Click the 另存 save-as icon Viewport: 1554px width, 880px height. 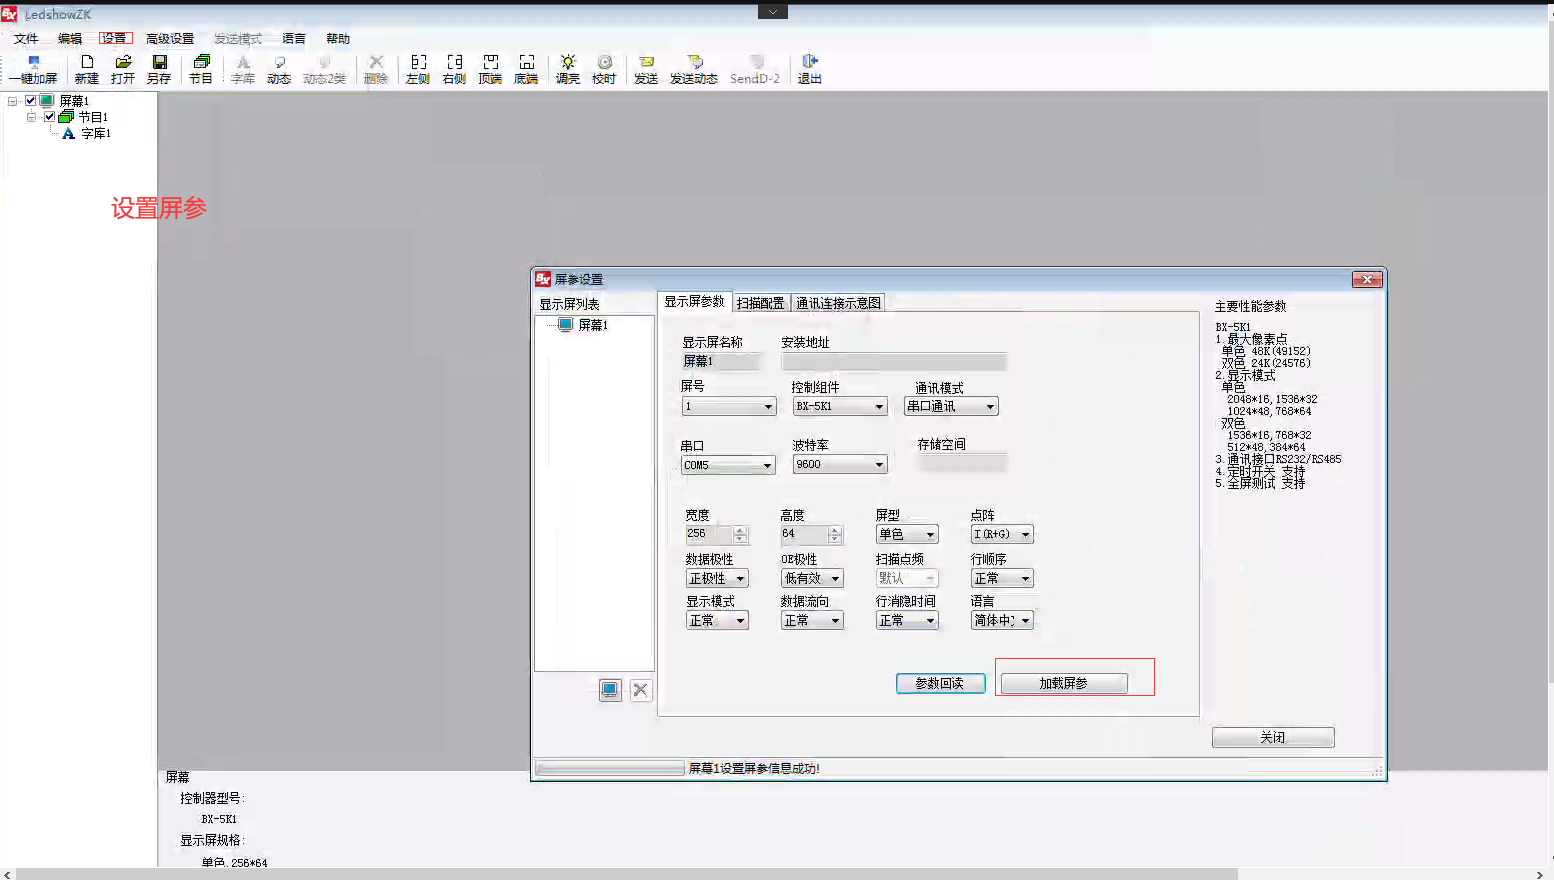159,69
